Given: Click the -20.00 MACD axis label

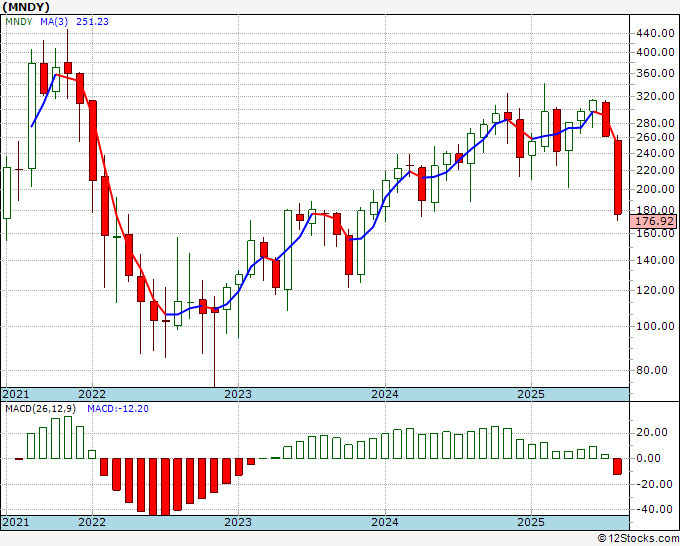Looking at the screenshot, I should [x=655, y=484].
